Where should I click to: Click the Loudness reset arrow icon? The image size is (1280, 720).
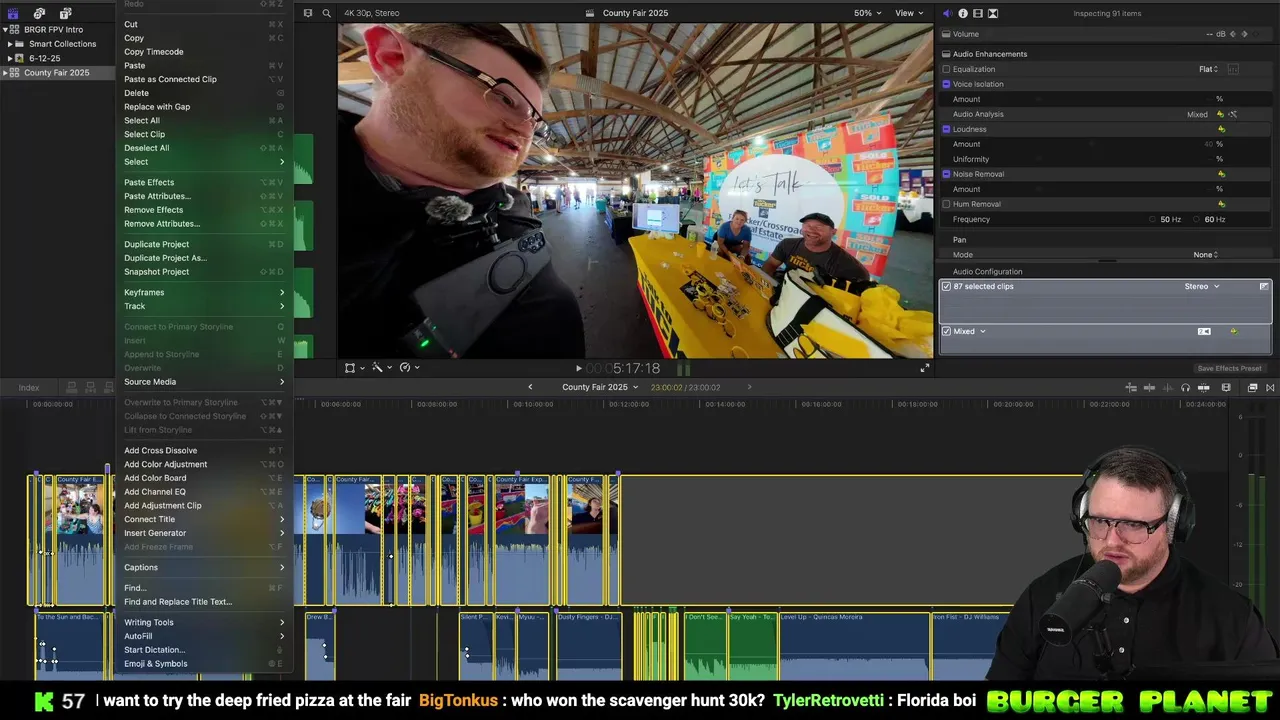(1221, 129)
